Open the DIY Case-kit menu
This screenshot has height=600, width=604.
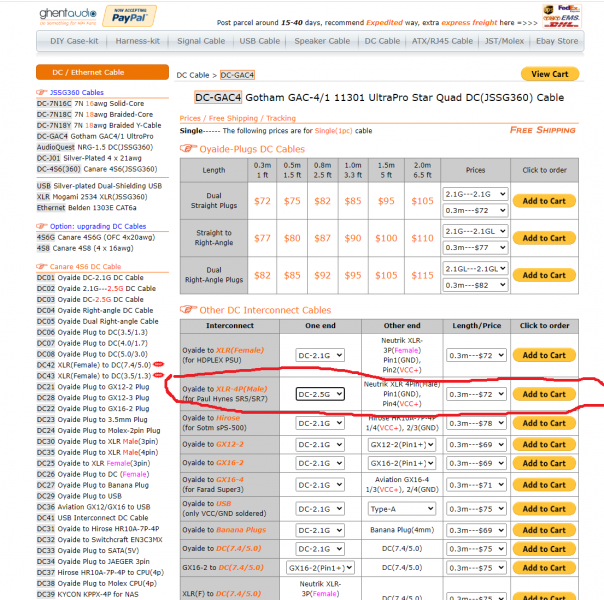[74, 41]
